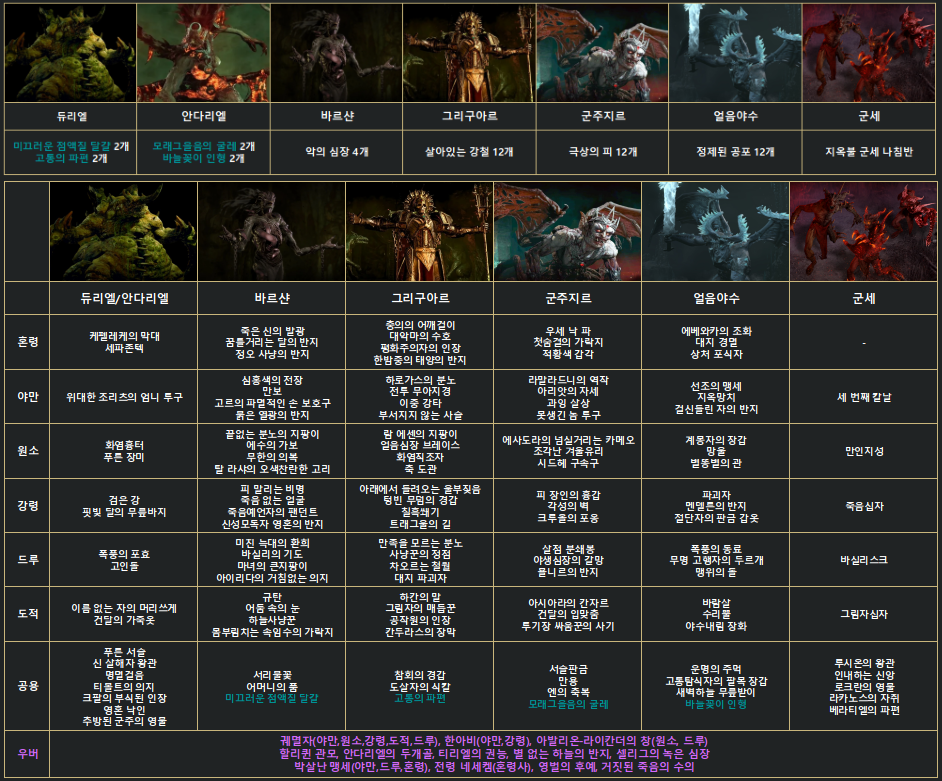Click '폭풍의 포효' in the 드루 row
Image resolution: width=942 pixels, height=781 pixels.
[x=124, y=554]
